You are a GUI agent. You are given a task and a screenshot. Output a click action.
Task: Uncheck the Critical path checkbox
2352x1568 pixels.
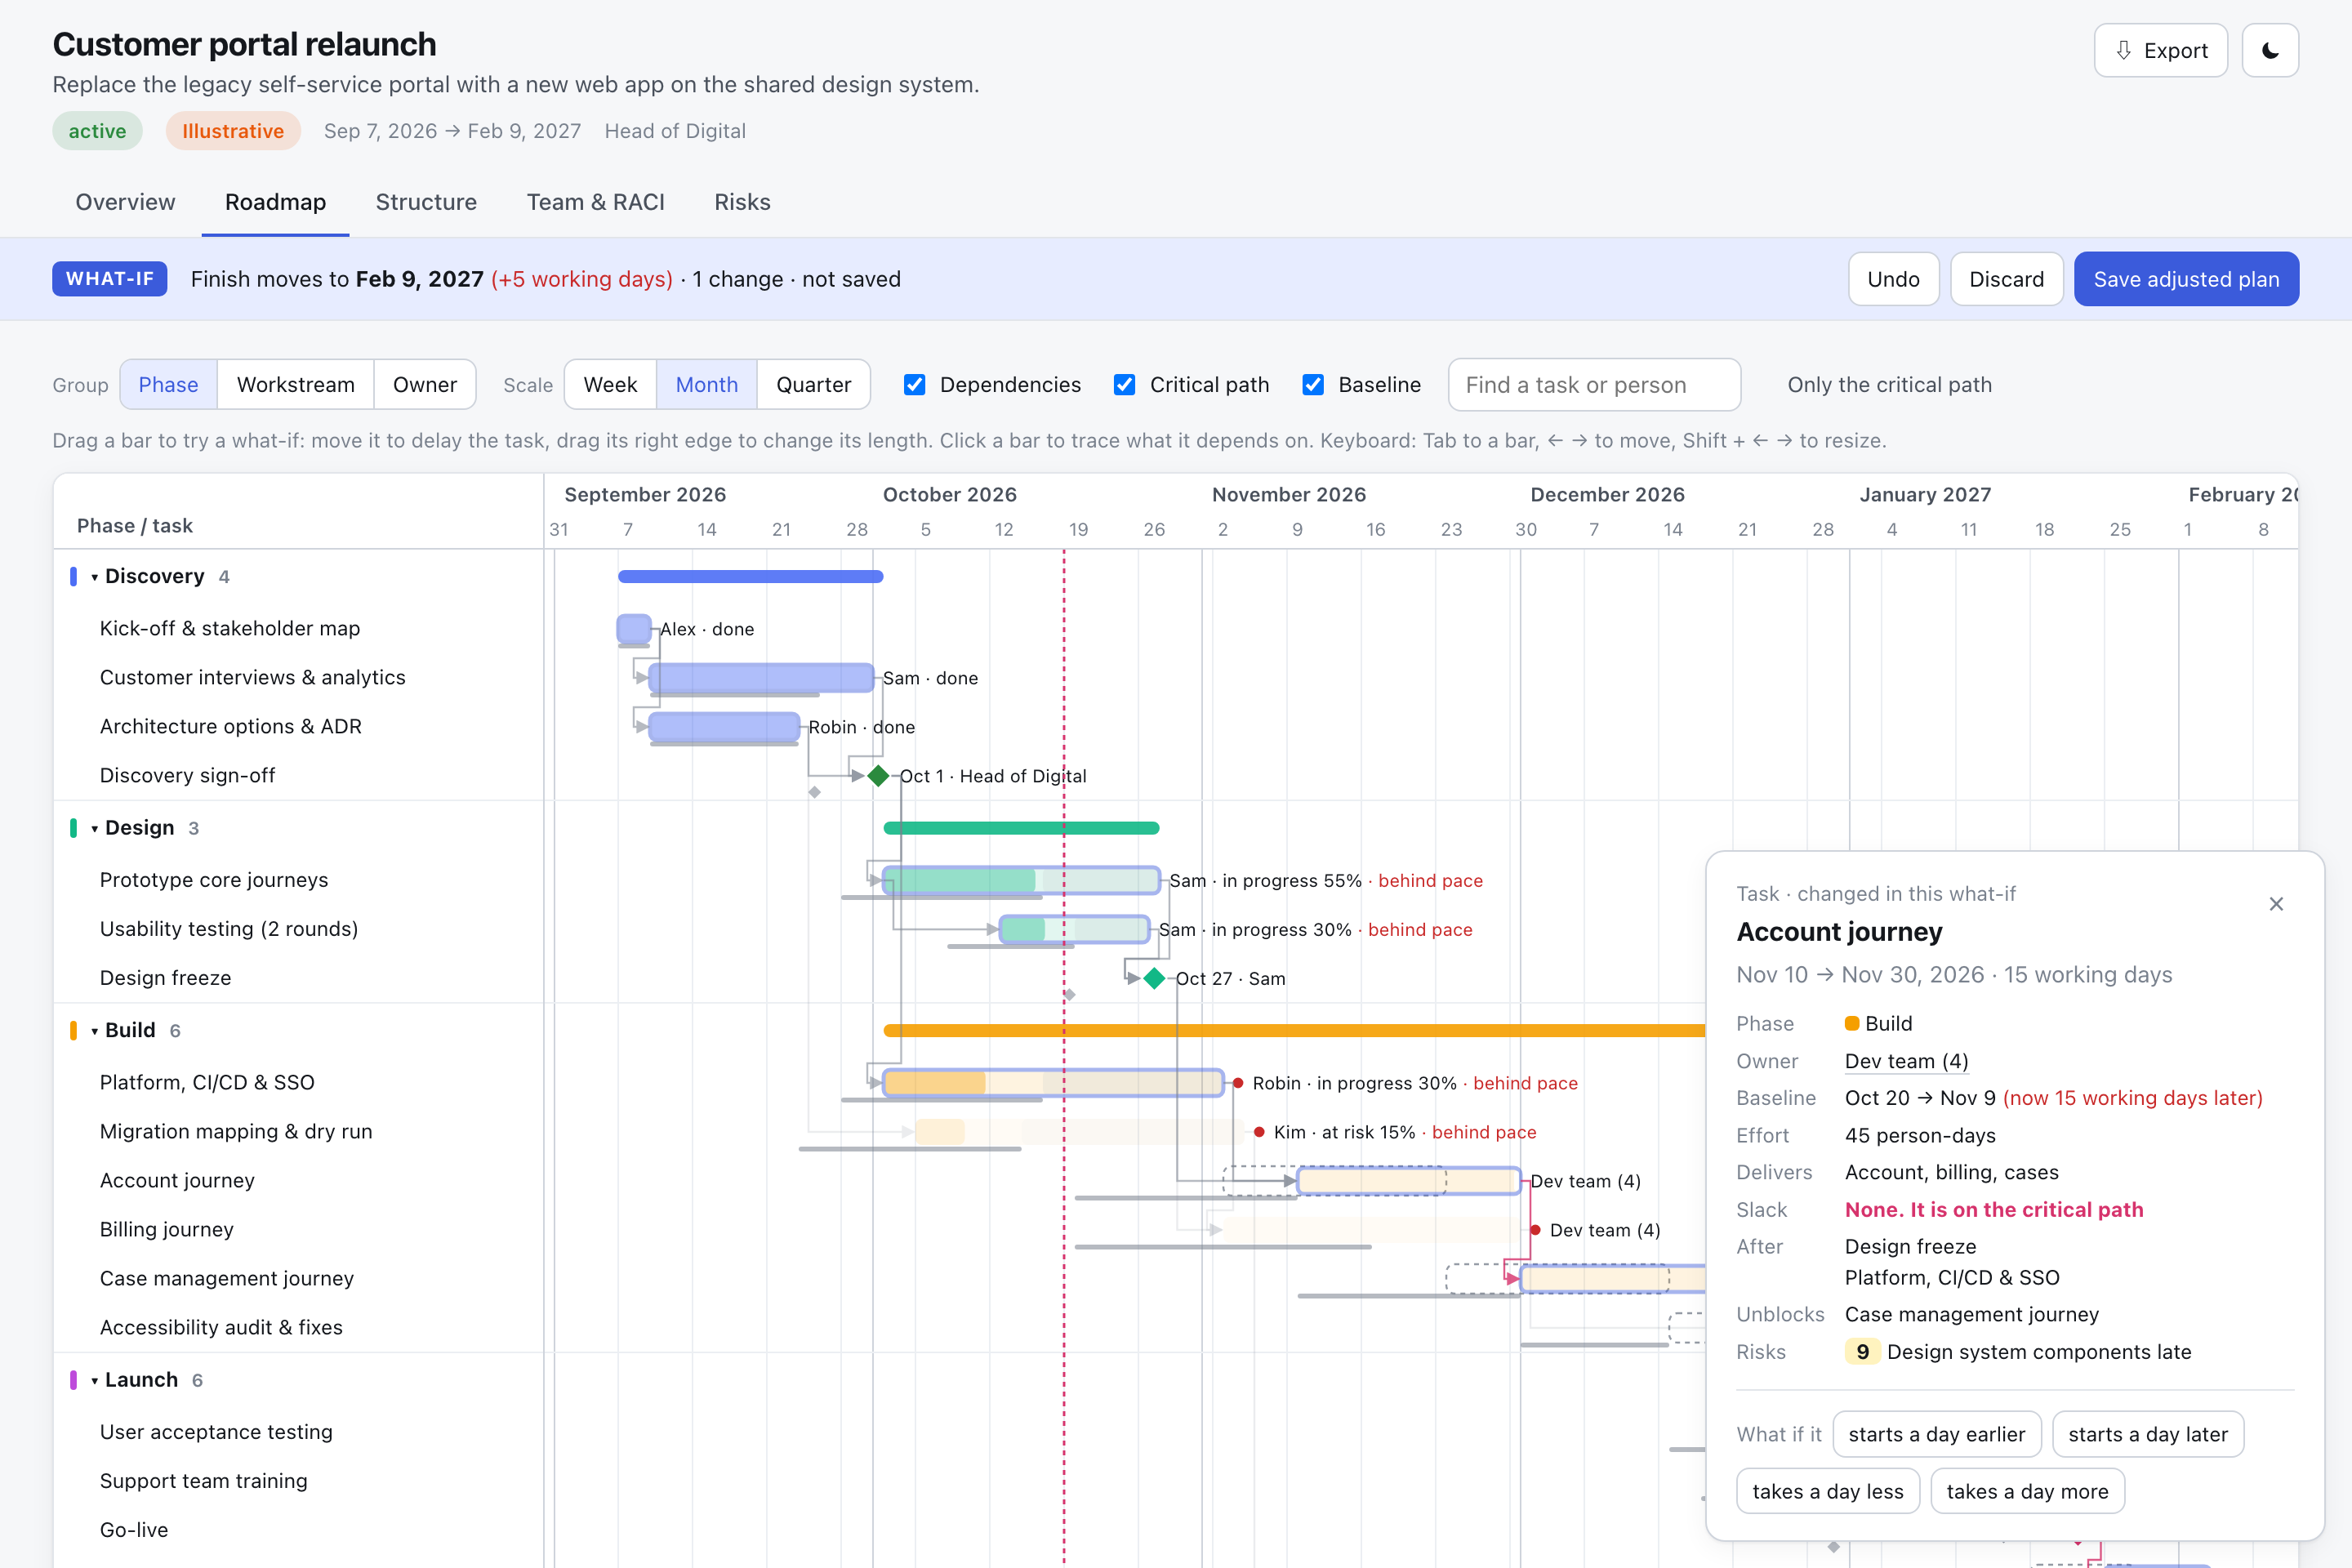[x=1124, y=385]
